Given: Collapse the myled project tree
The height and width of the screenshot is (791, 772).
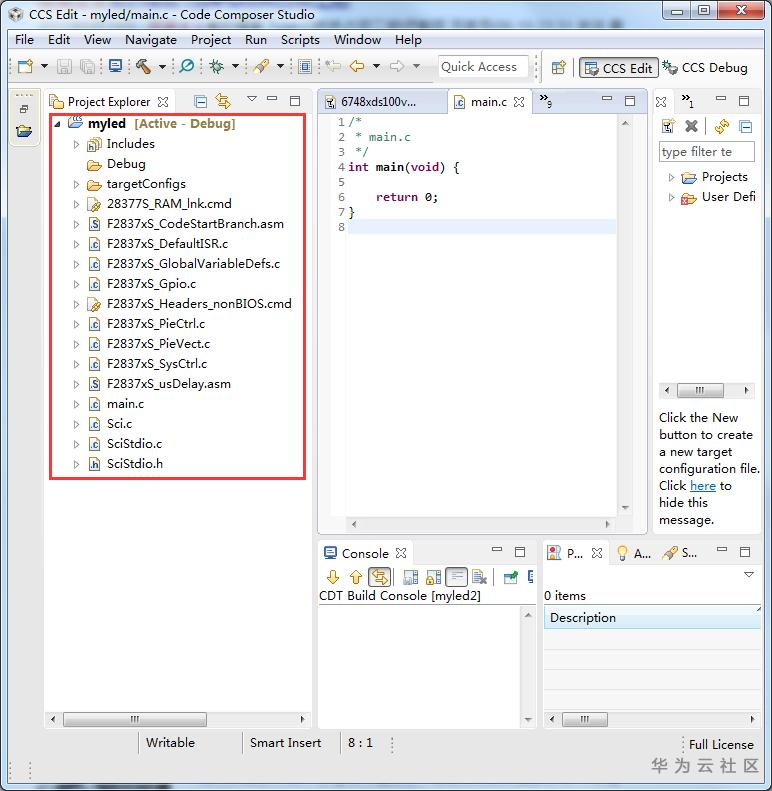Looking at the screenshot, I should click(58, 124).
